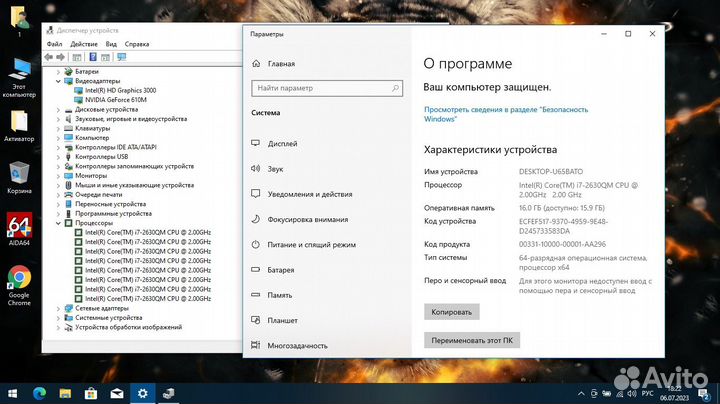Click the search magnifier in Найти параметр box
Screen dimensions: 720x404
pos(395,88)
